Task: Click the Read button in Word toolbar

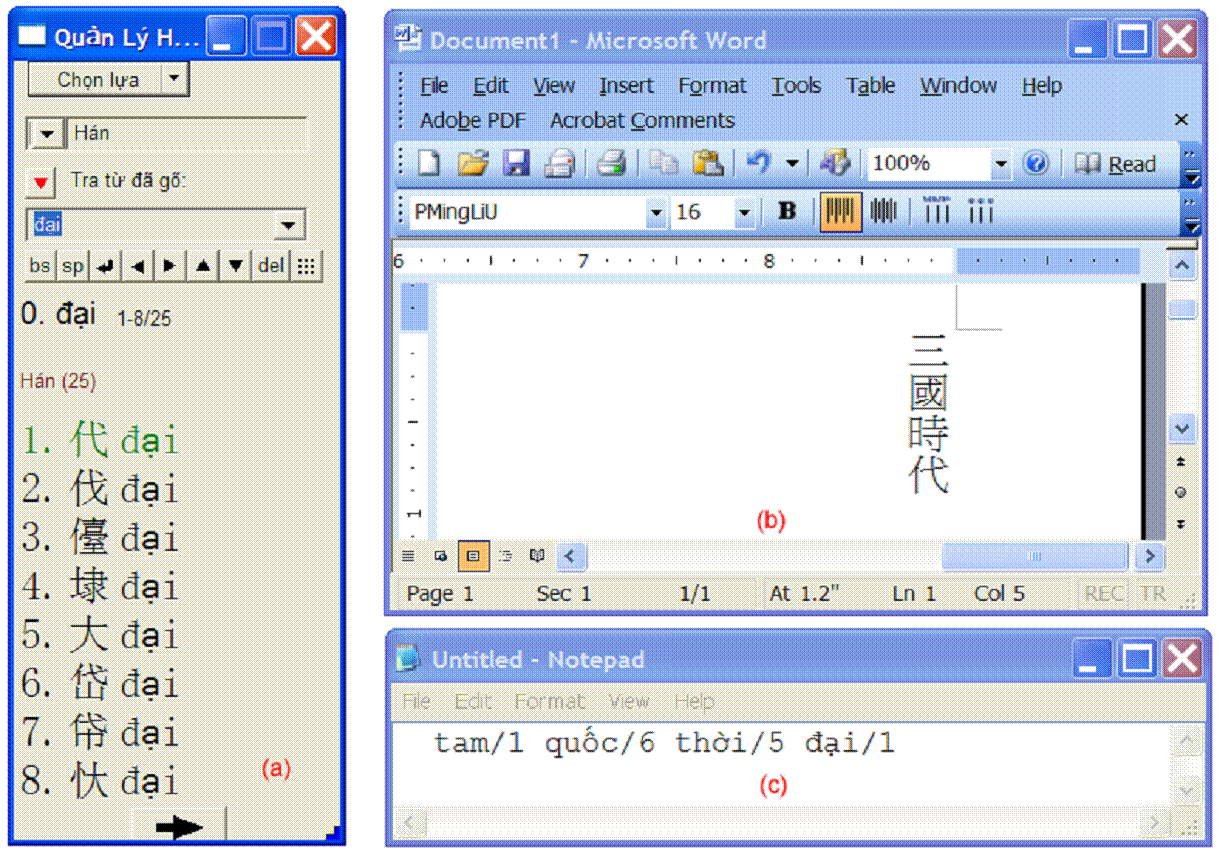Action: pyautogui.click(x=1119, y=164)
